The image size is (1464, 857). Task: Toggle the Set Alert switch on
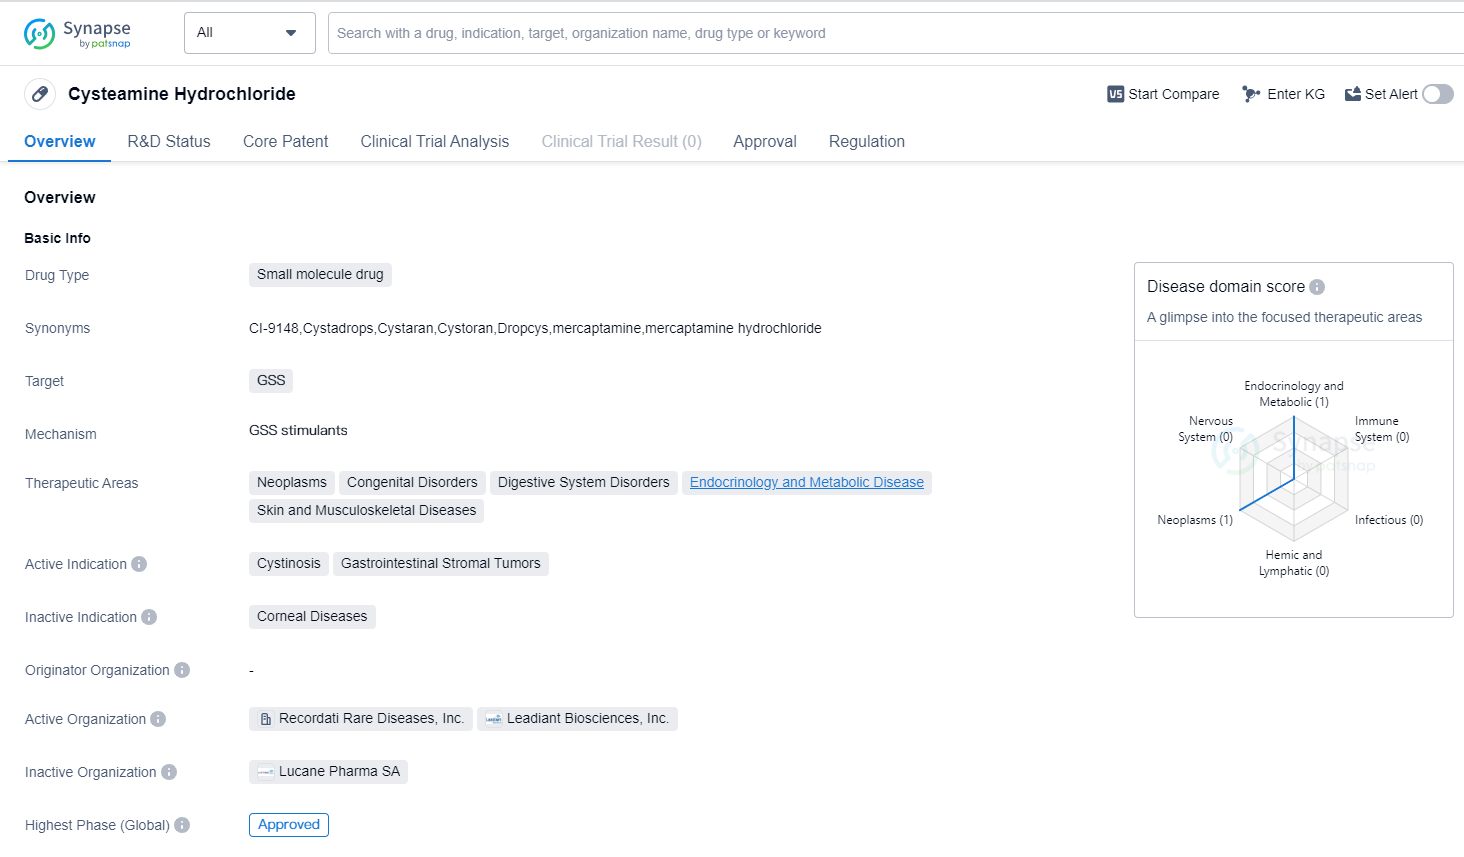[1437, 94]
